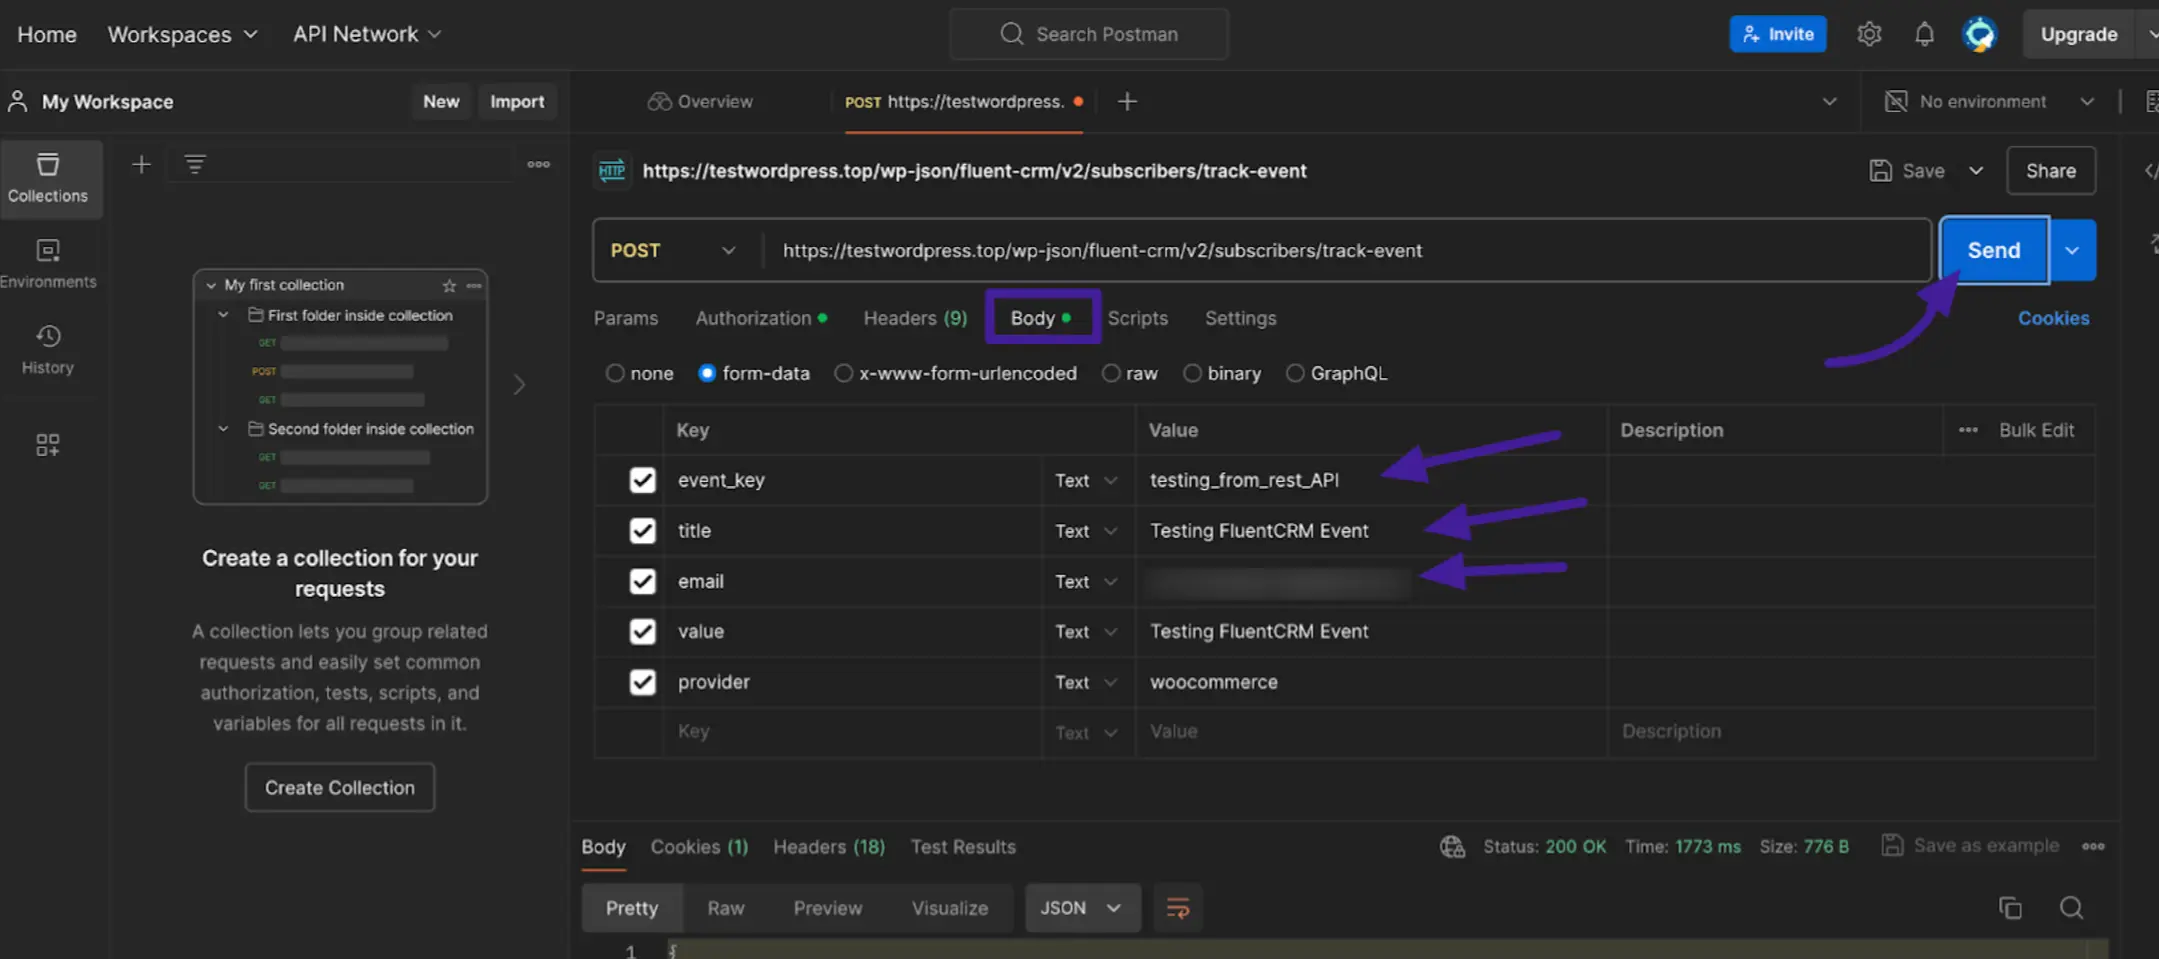2159x959 pixels.
Task: Uncheck the title row checkbox
Action: click(642, 531)
